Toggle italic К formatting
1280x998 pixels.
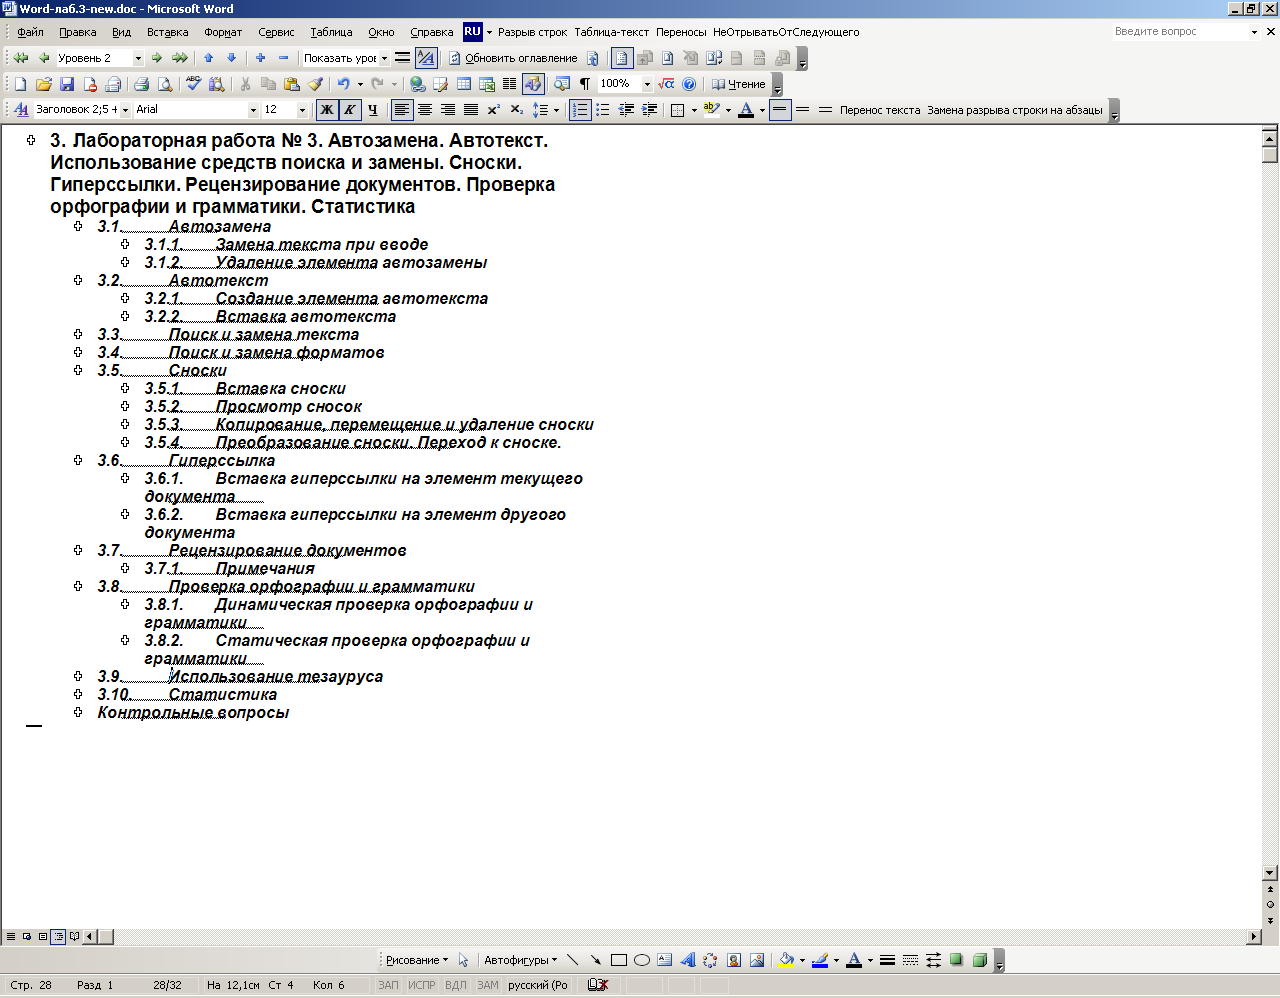pos(349,110)
